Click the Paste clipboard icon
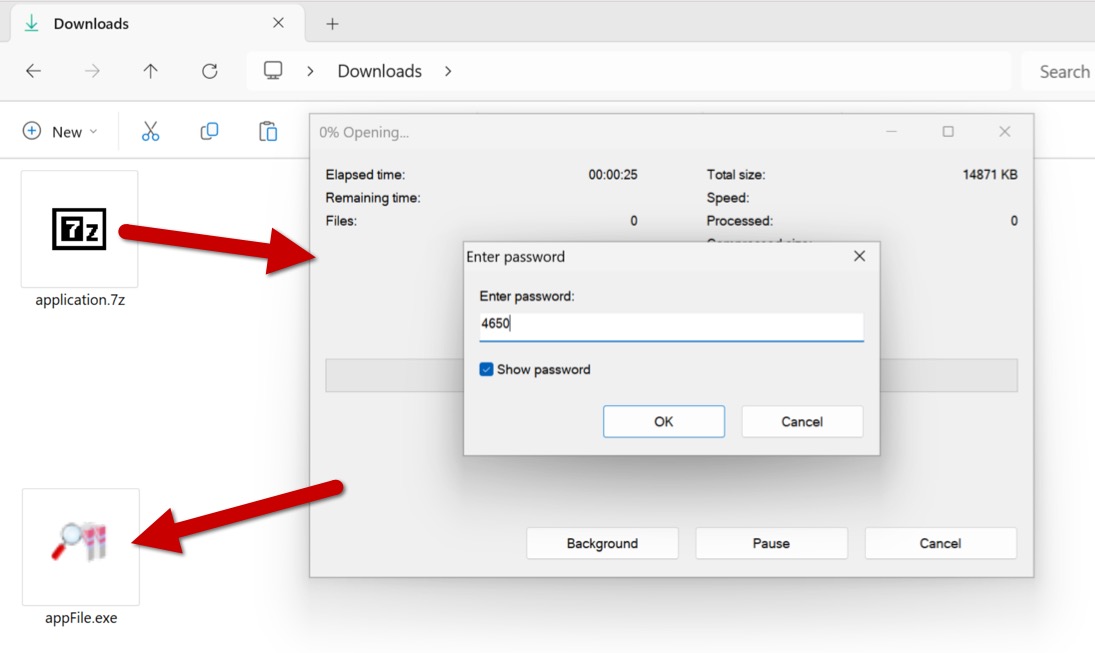This screenshot has width=1095, height=653. [268, 131]
